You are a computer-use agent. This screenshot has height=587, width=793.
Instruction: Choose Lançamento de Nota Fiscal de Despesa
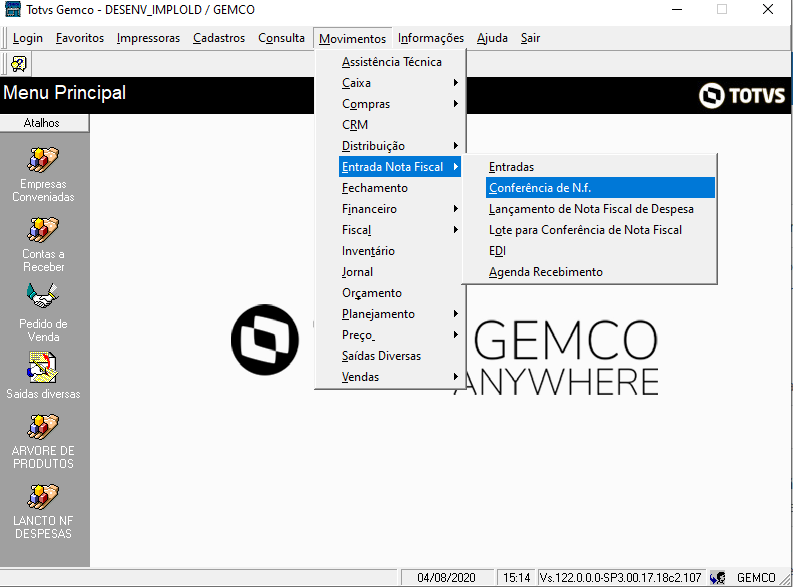[600, 209]
